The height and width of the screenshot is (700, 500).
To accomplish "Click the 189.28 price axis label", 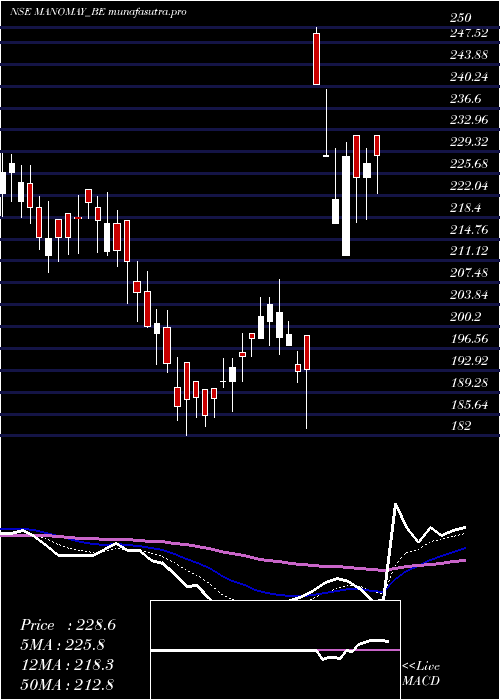I will 469,383.
